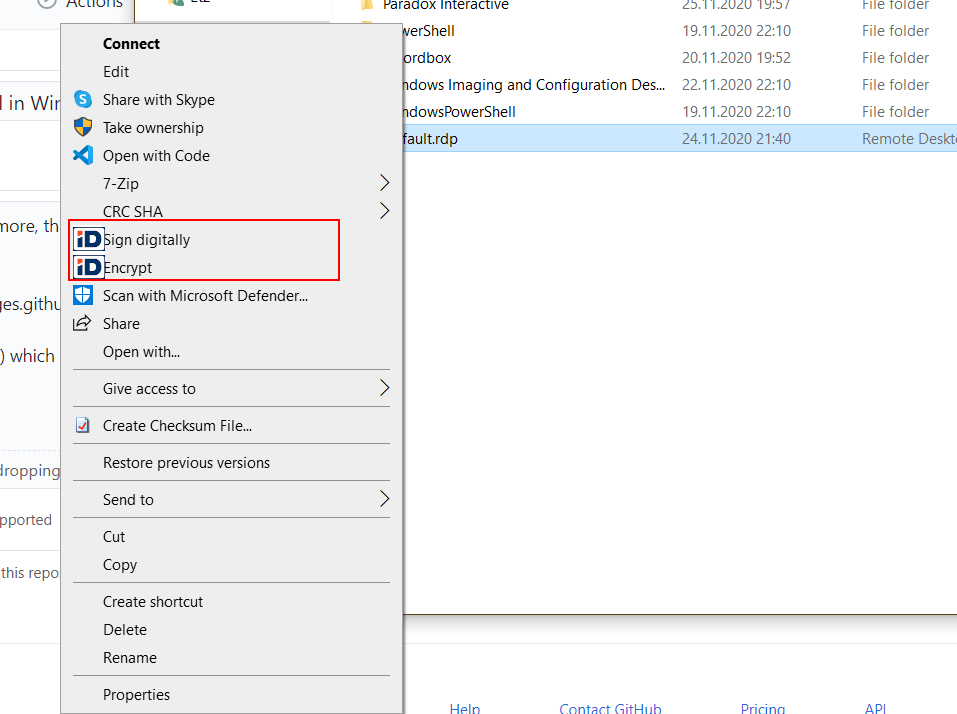
Task: Click the Microsoft Defender scan icon
Action: 83,295
